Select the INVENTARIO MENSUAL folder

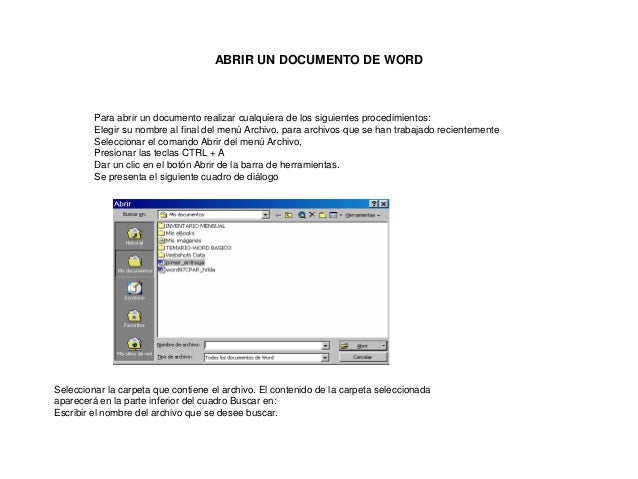[x=191, y=226]
